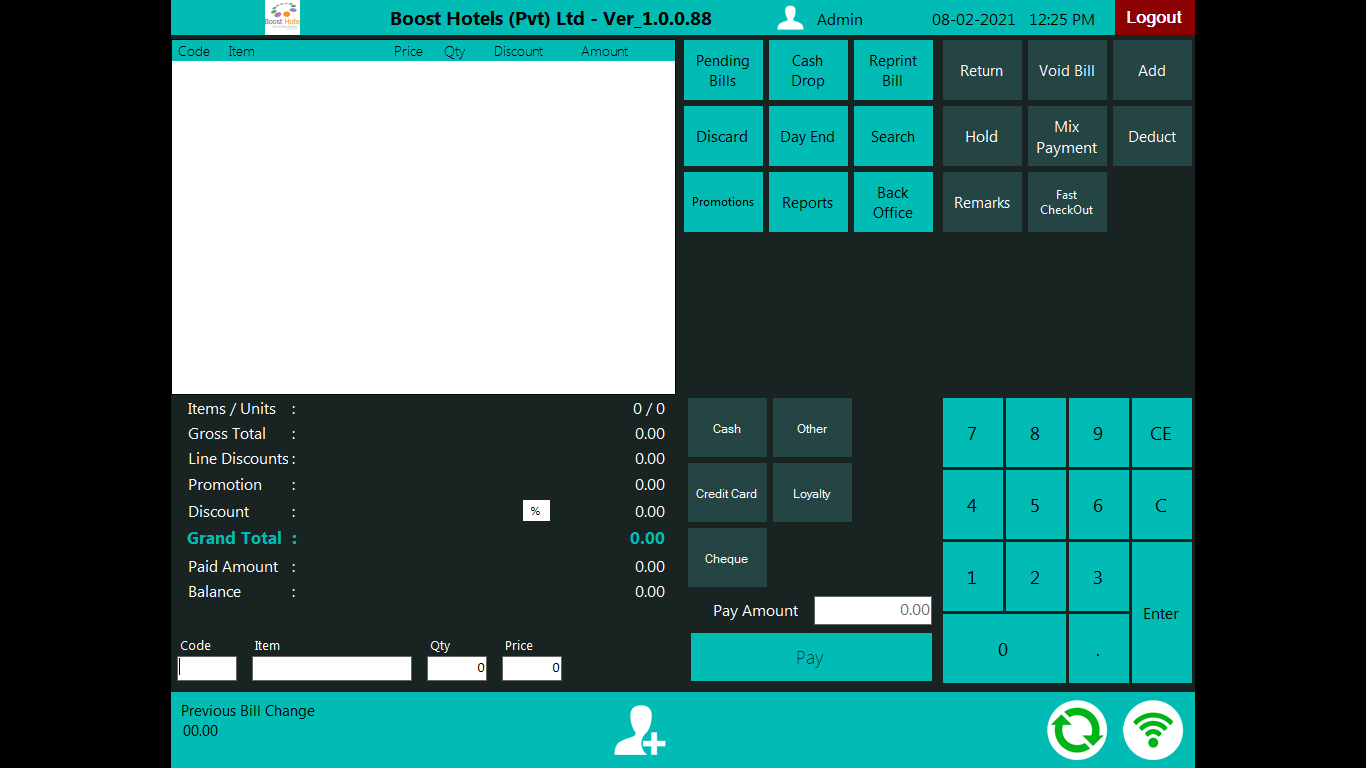The width and height of the screenshot is (1366, 768).
Task: Toggle the percent discount button
Action: click(536, 511)
